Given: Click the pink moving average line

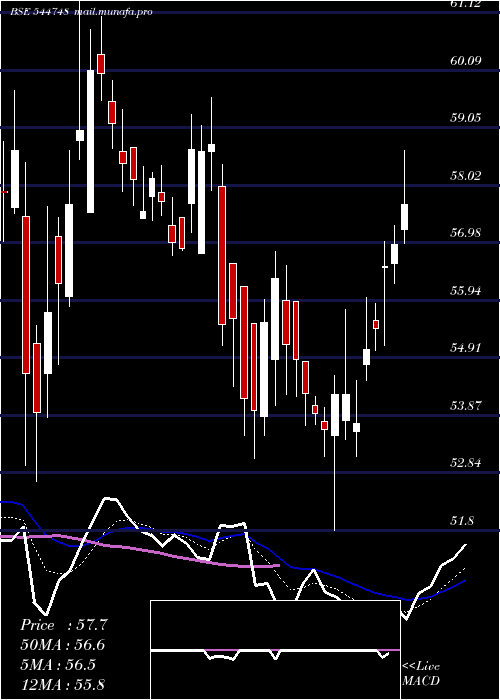Looking at the screenshot, I should click(x=140, y=551).
